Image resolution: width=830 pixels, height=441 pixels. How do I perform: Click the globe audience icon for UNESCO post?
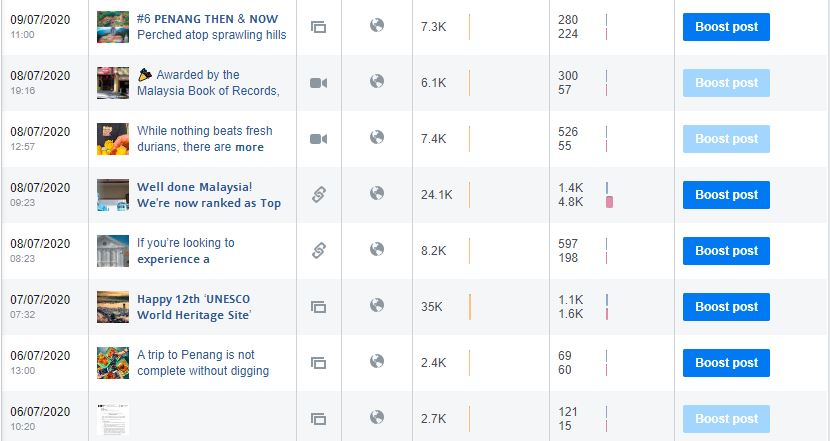[377, 305]
